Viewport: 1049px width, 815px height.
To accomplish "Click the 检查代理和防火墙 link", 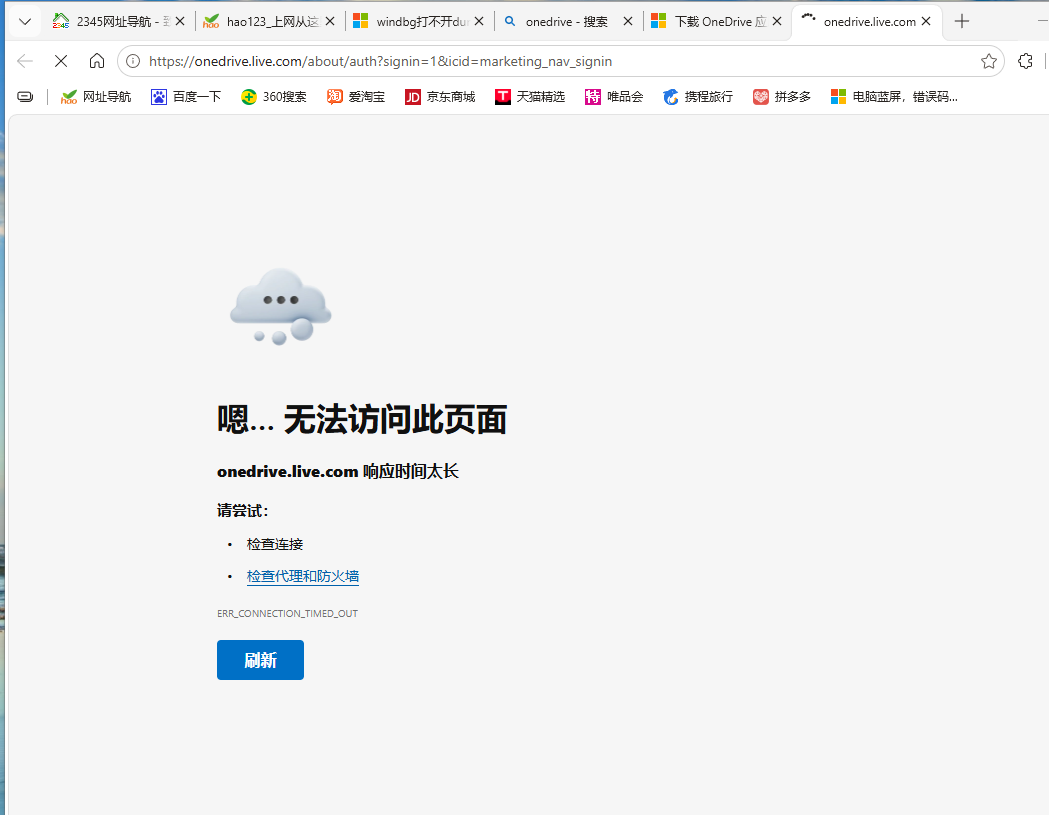I will [x=302, y=576].
